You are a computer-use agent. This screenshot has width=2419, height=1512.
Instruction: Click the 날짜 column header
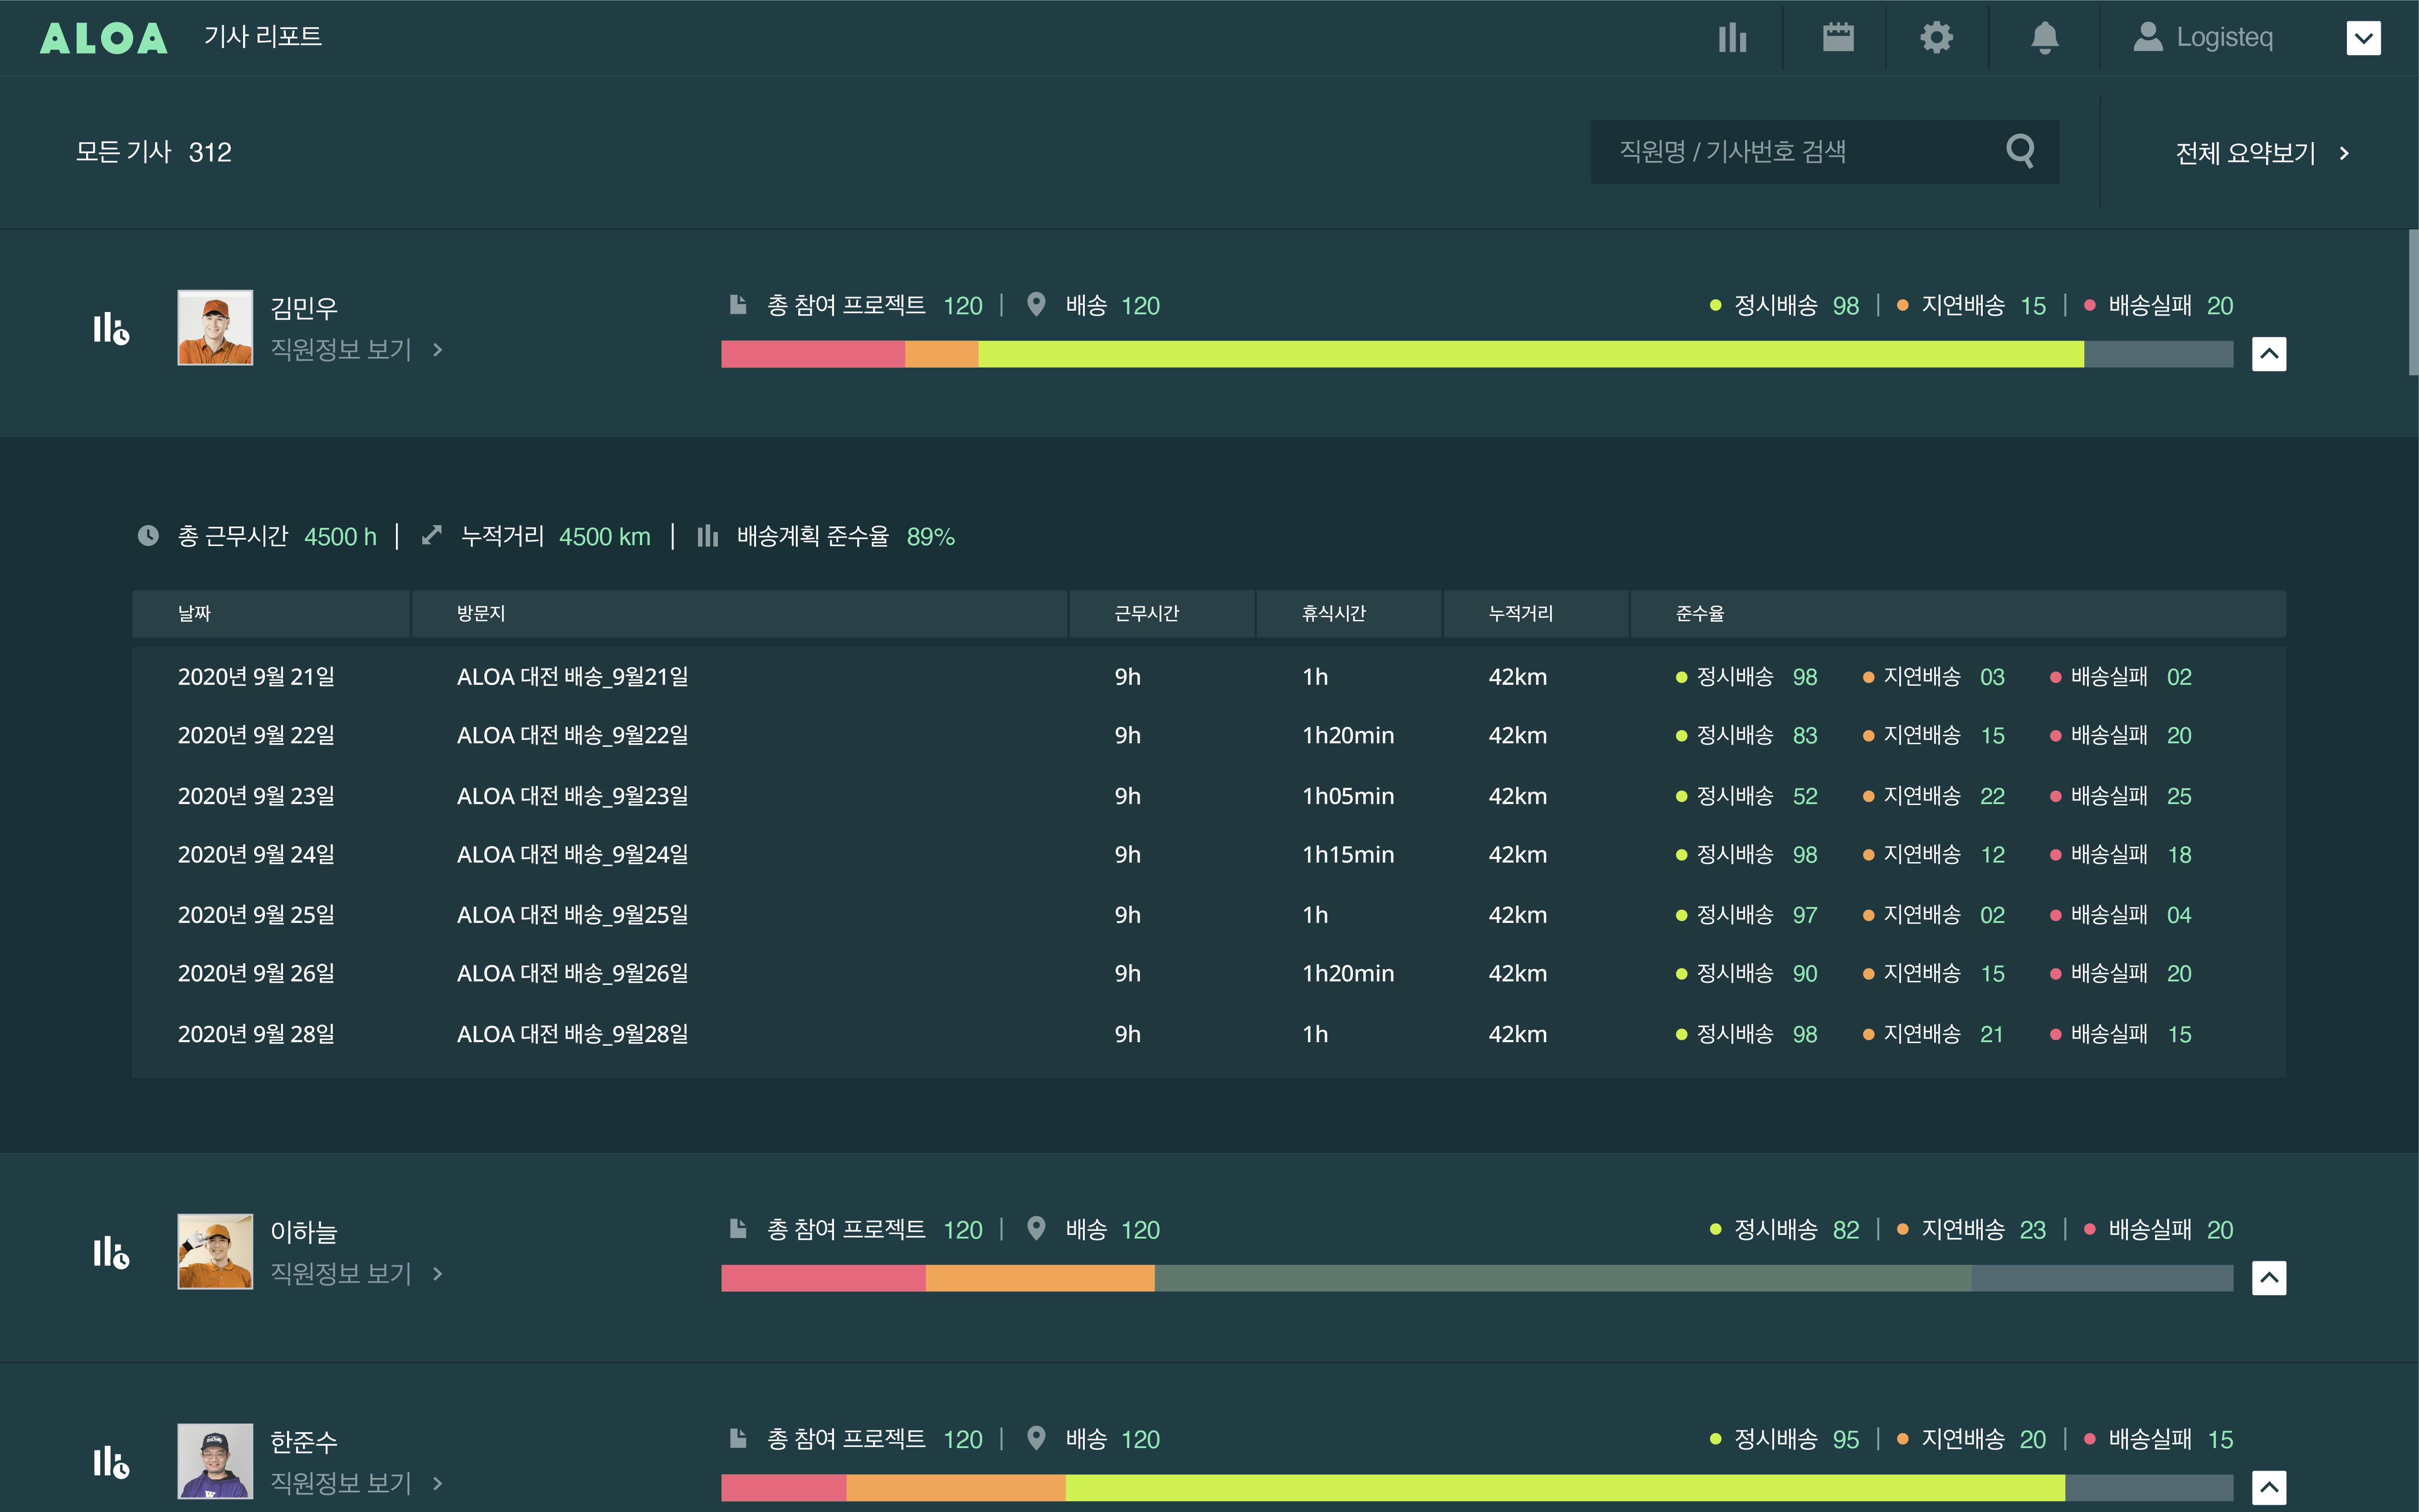pos(194,614)
